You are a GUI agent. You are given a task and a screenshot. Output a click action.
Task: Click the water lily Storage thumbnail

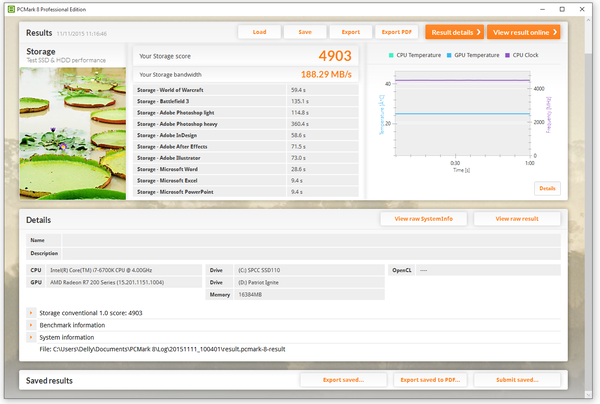tap(73, 134)
